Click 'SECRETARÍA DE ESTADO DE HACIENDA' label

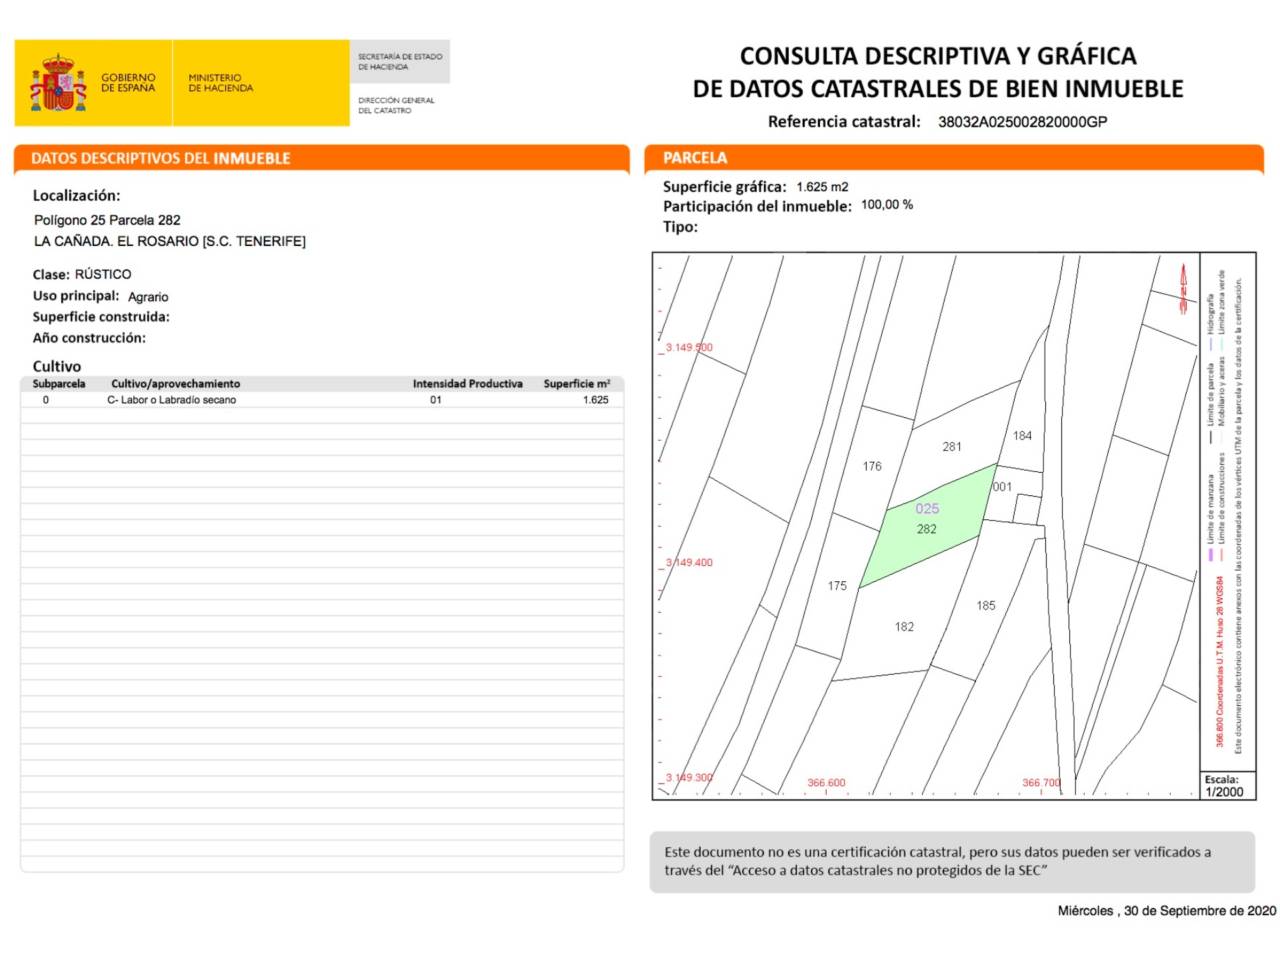coord(400,62)
